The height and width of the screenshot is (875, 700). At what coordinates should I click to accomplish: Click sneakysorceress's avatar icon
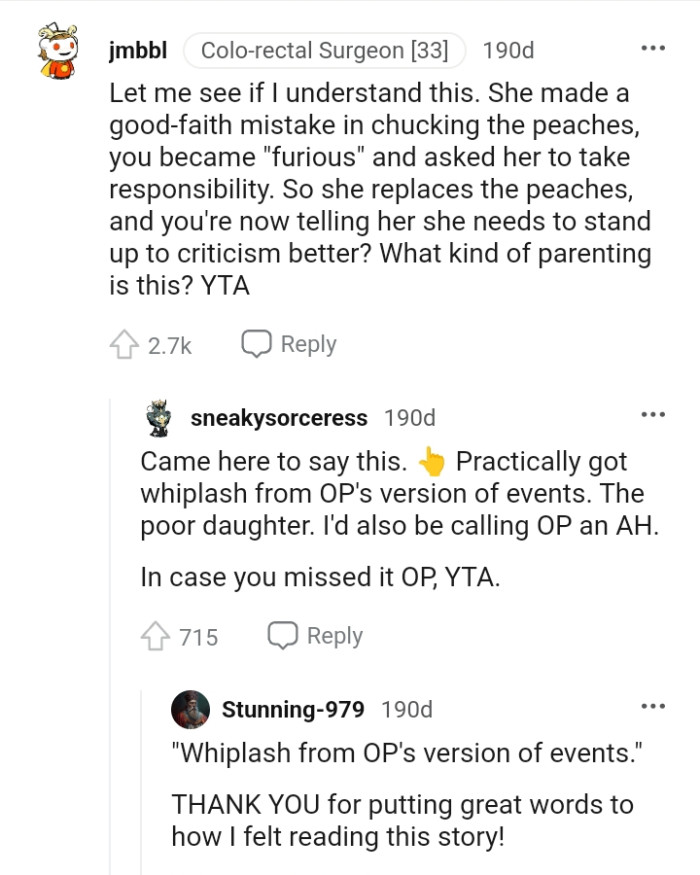point(157,418)
